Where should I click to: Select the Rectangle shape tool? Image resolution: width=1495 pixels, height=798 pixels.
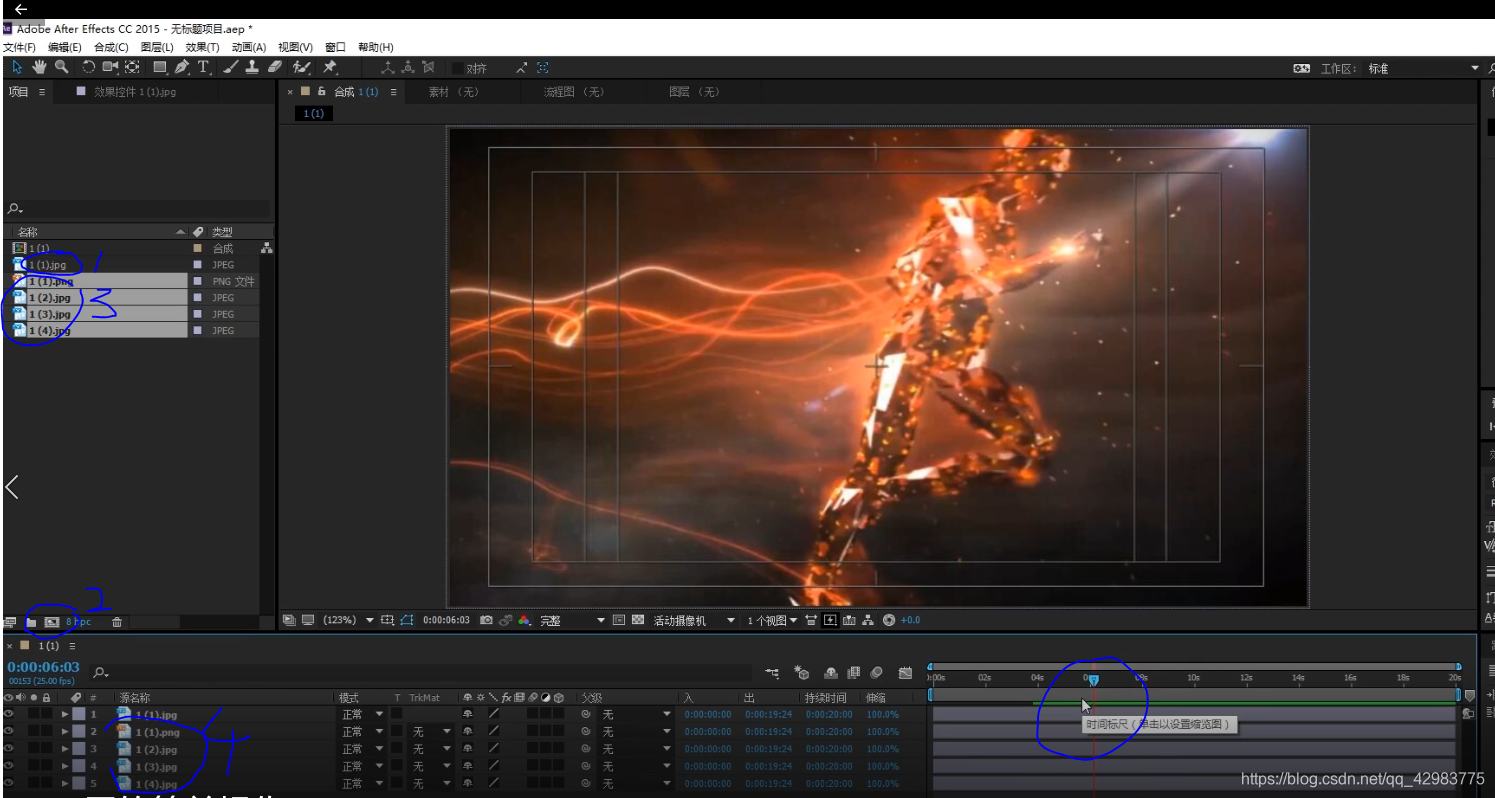[x=160, y=67]
